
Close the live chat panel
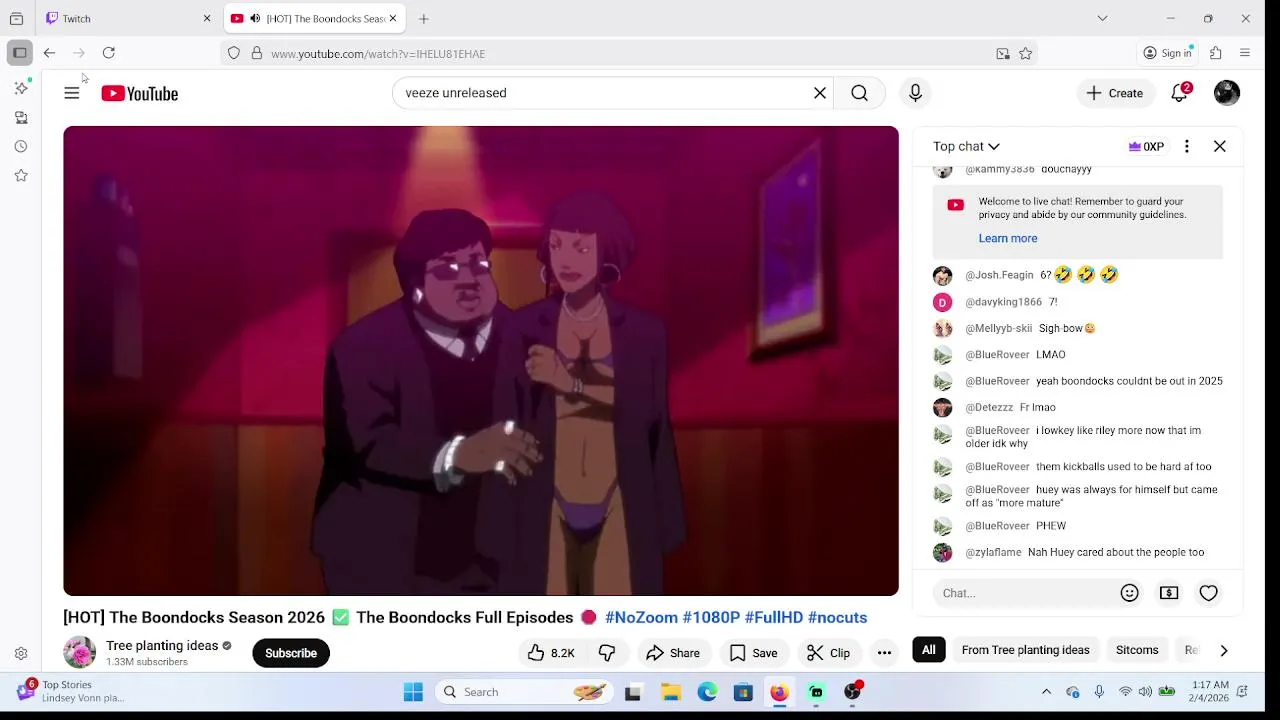click(x=1220, y=146)
